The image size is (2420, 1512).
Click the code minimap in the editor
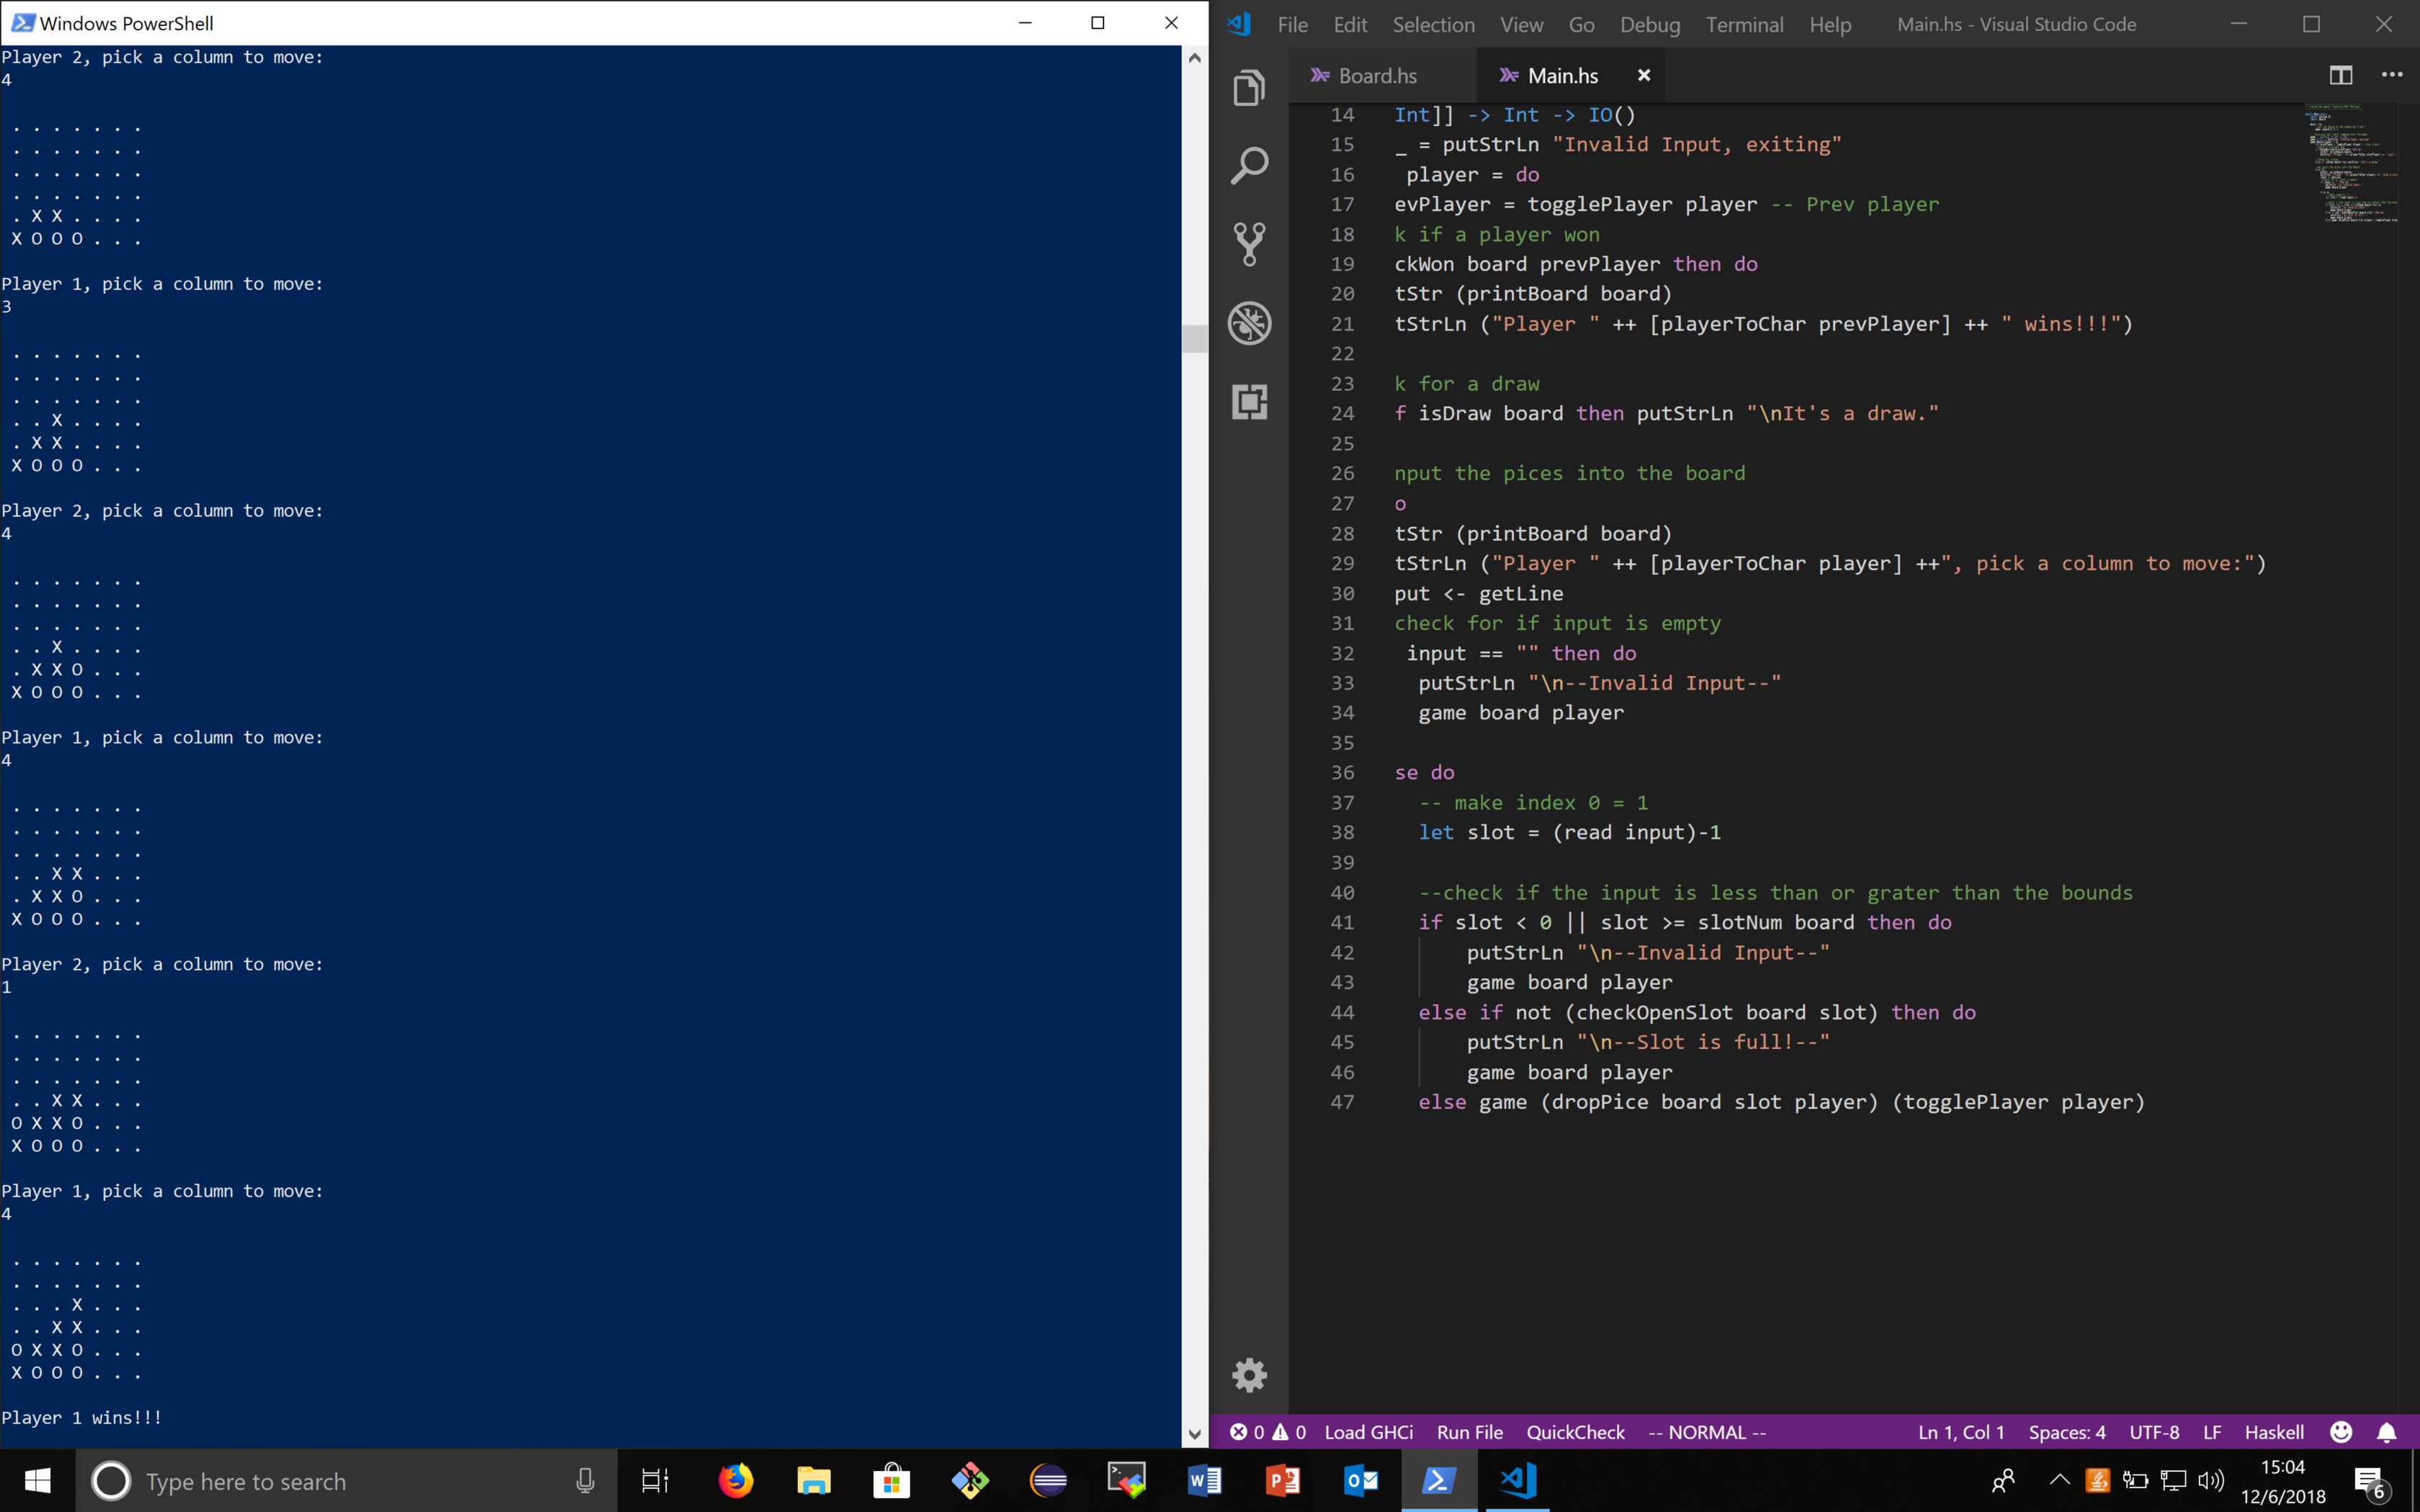point(2350,163)
